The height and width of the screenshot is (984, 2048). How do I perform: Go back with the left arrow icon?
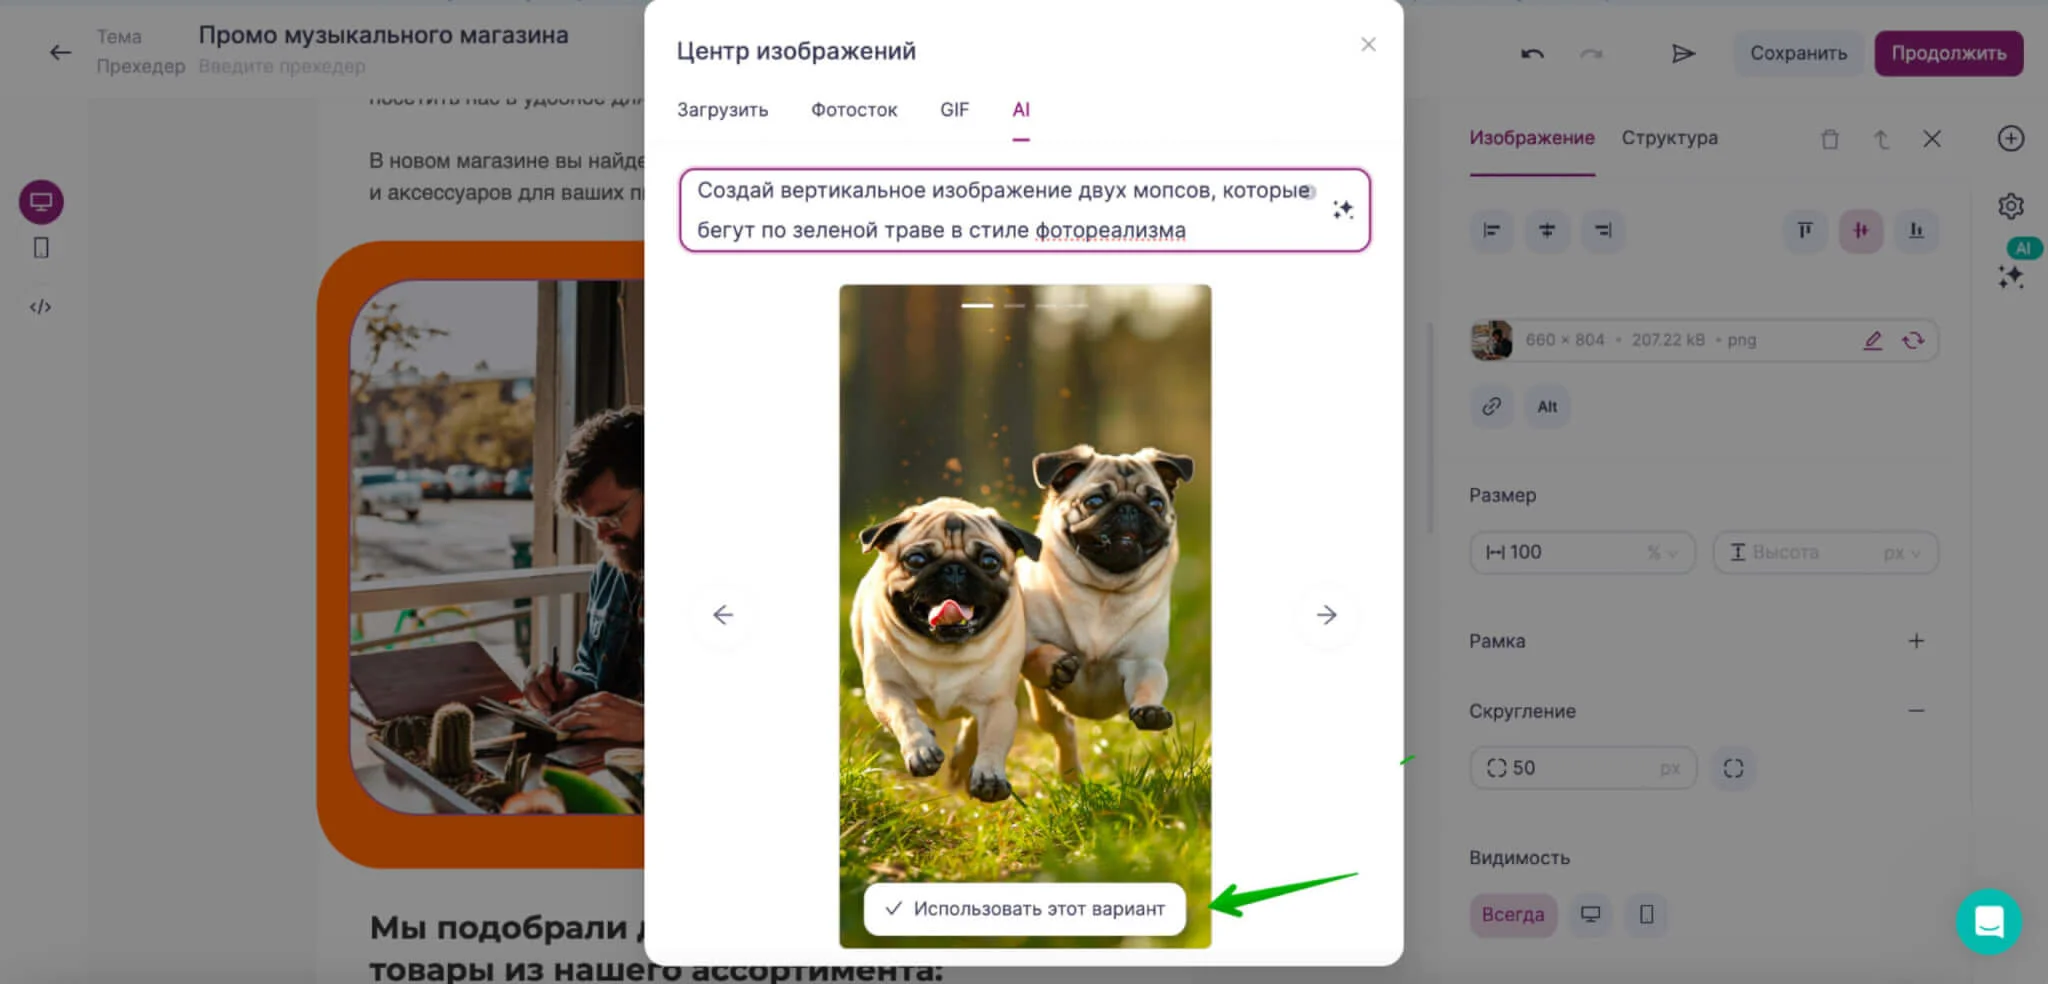coord(60,52)
